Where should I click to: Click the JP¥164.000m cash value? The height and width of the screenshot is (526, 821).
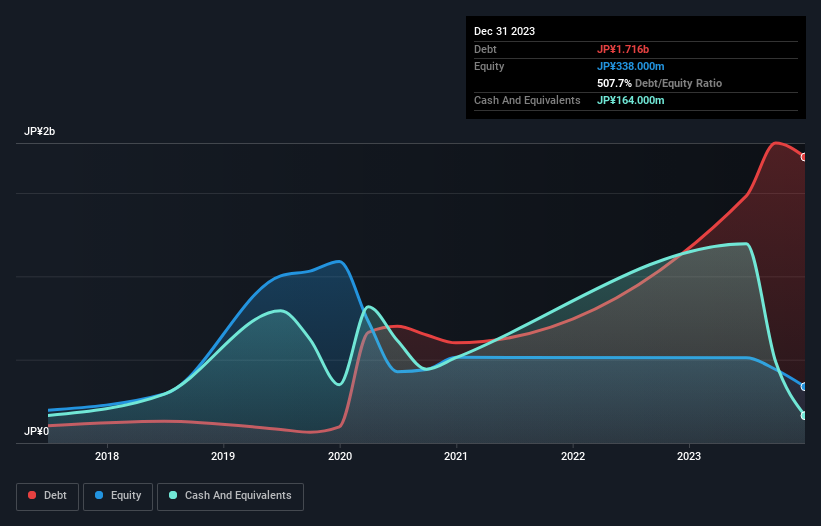click(x=630, y=100)
